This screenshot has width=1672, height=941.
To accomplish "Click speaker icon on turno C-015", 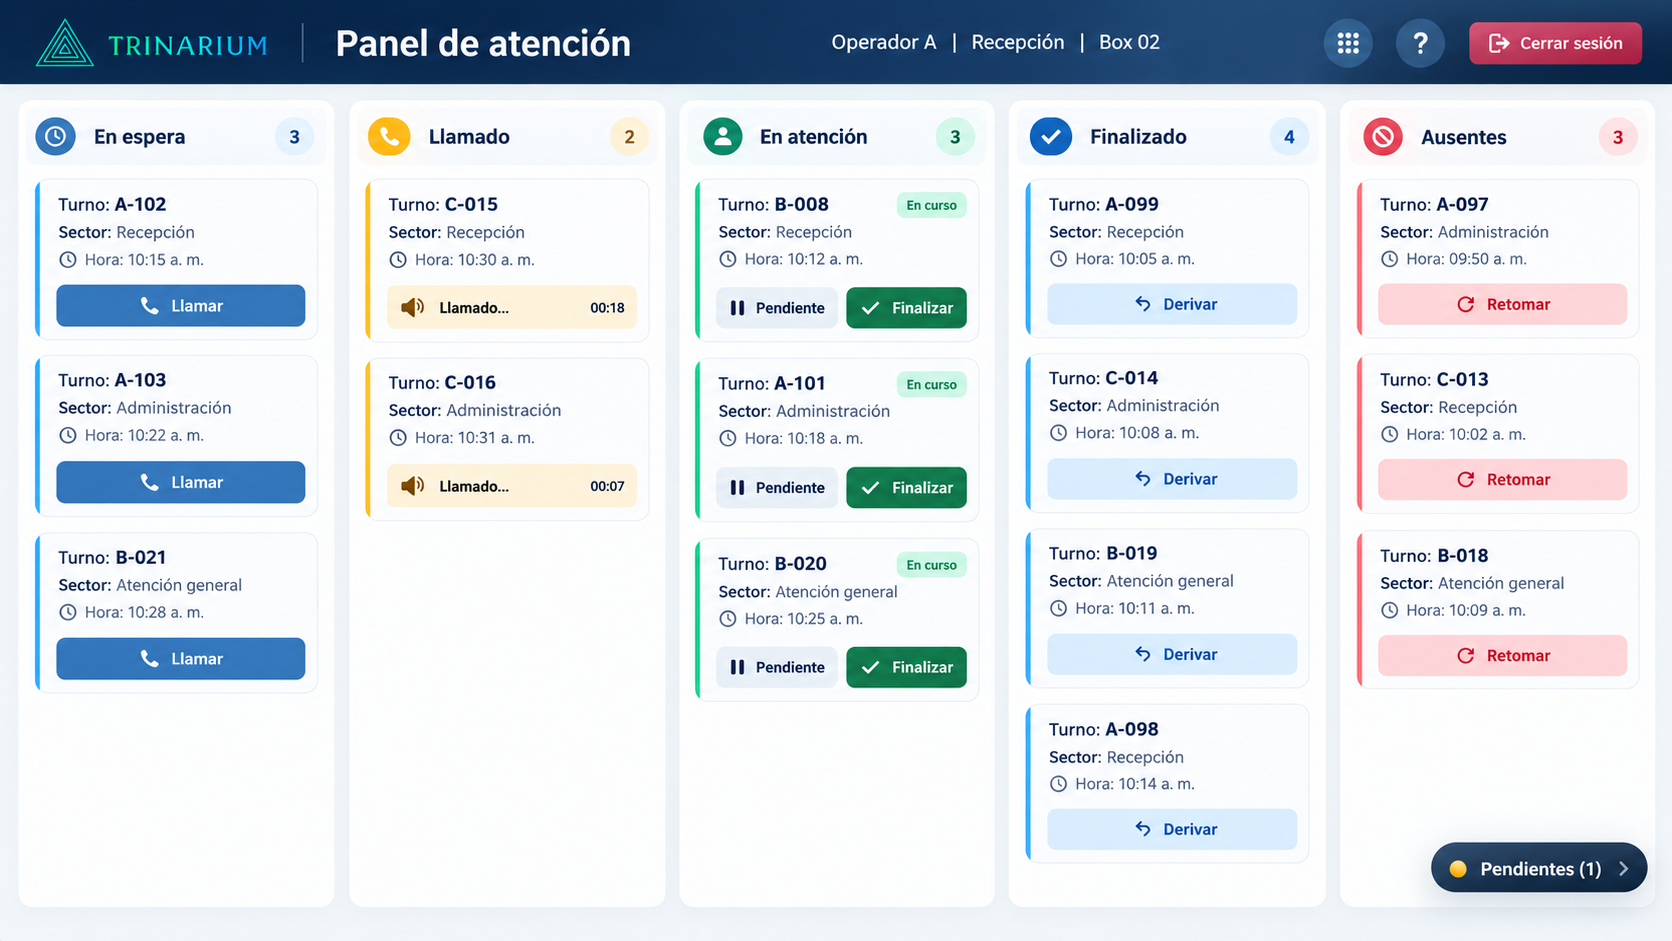I will tap(412, 307).
